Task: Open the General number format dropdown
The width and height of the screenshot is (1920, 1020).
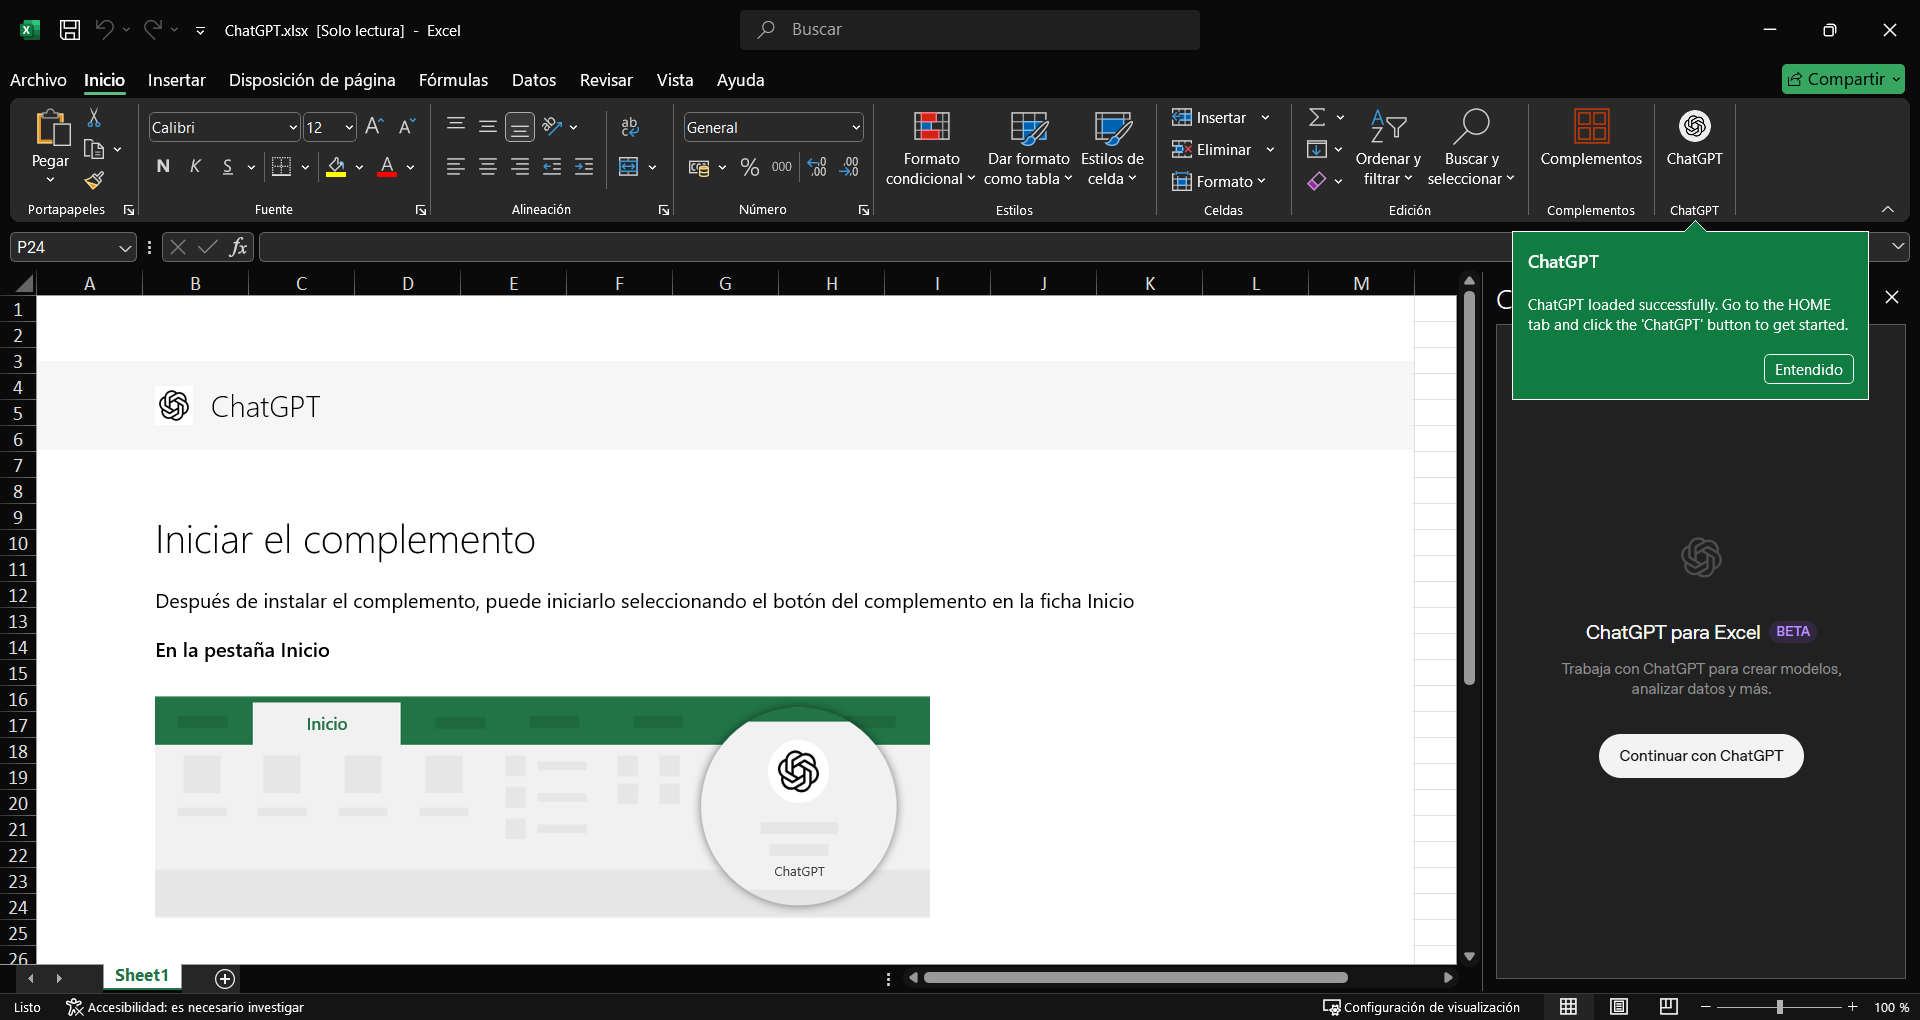Action: [x=856, y=128]
